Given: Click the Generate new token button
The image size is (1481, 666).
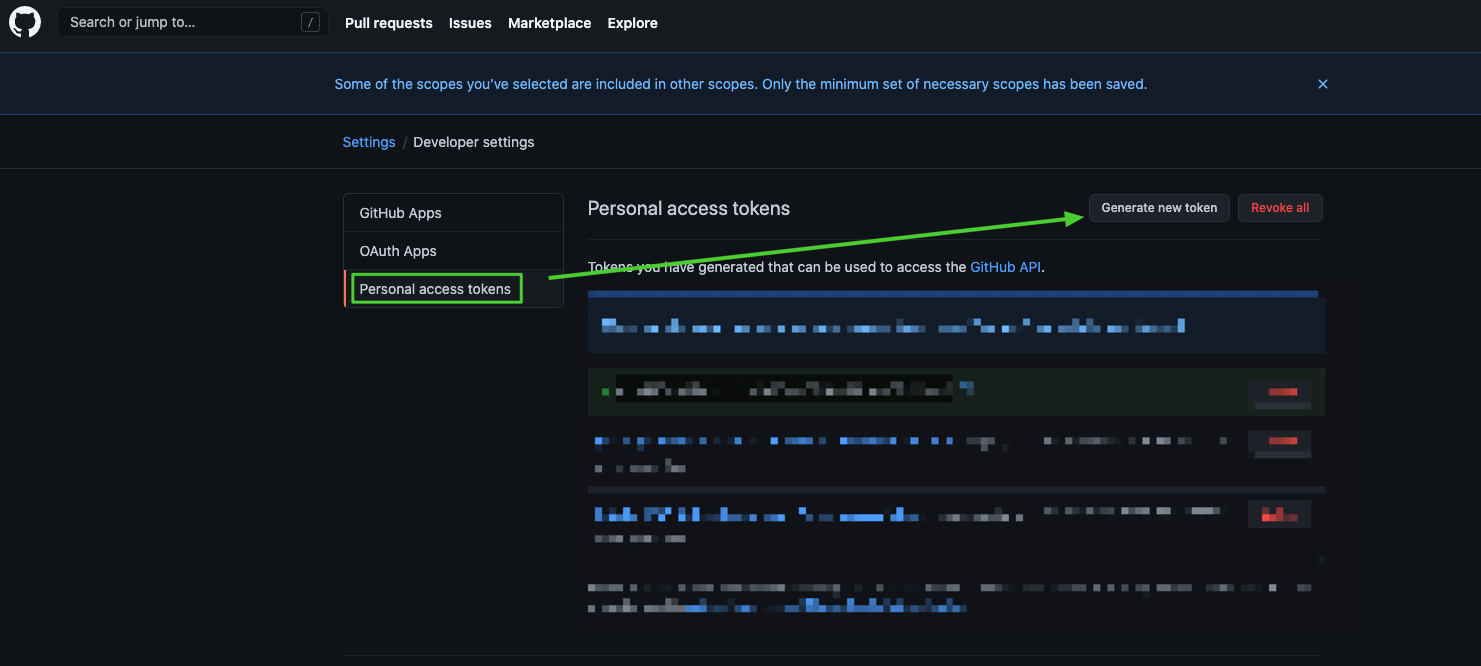Looking at the screenshot, I should [x=1159, y=208].
